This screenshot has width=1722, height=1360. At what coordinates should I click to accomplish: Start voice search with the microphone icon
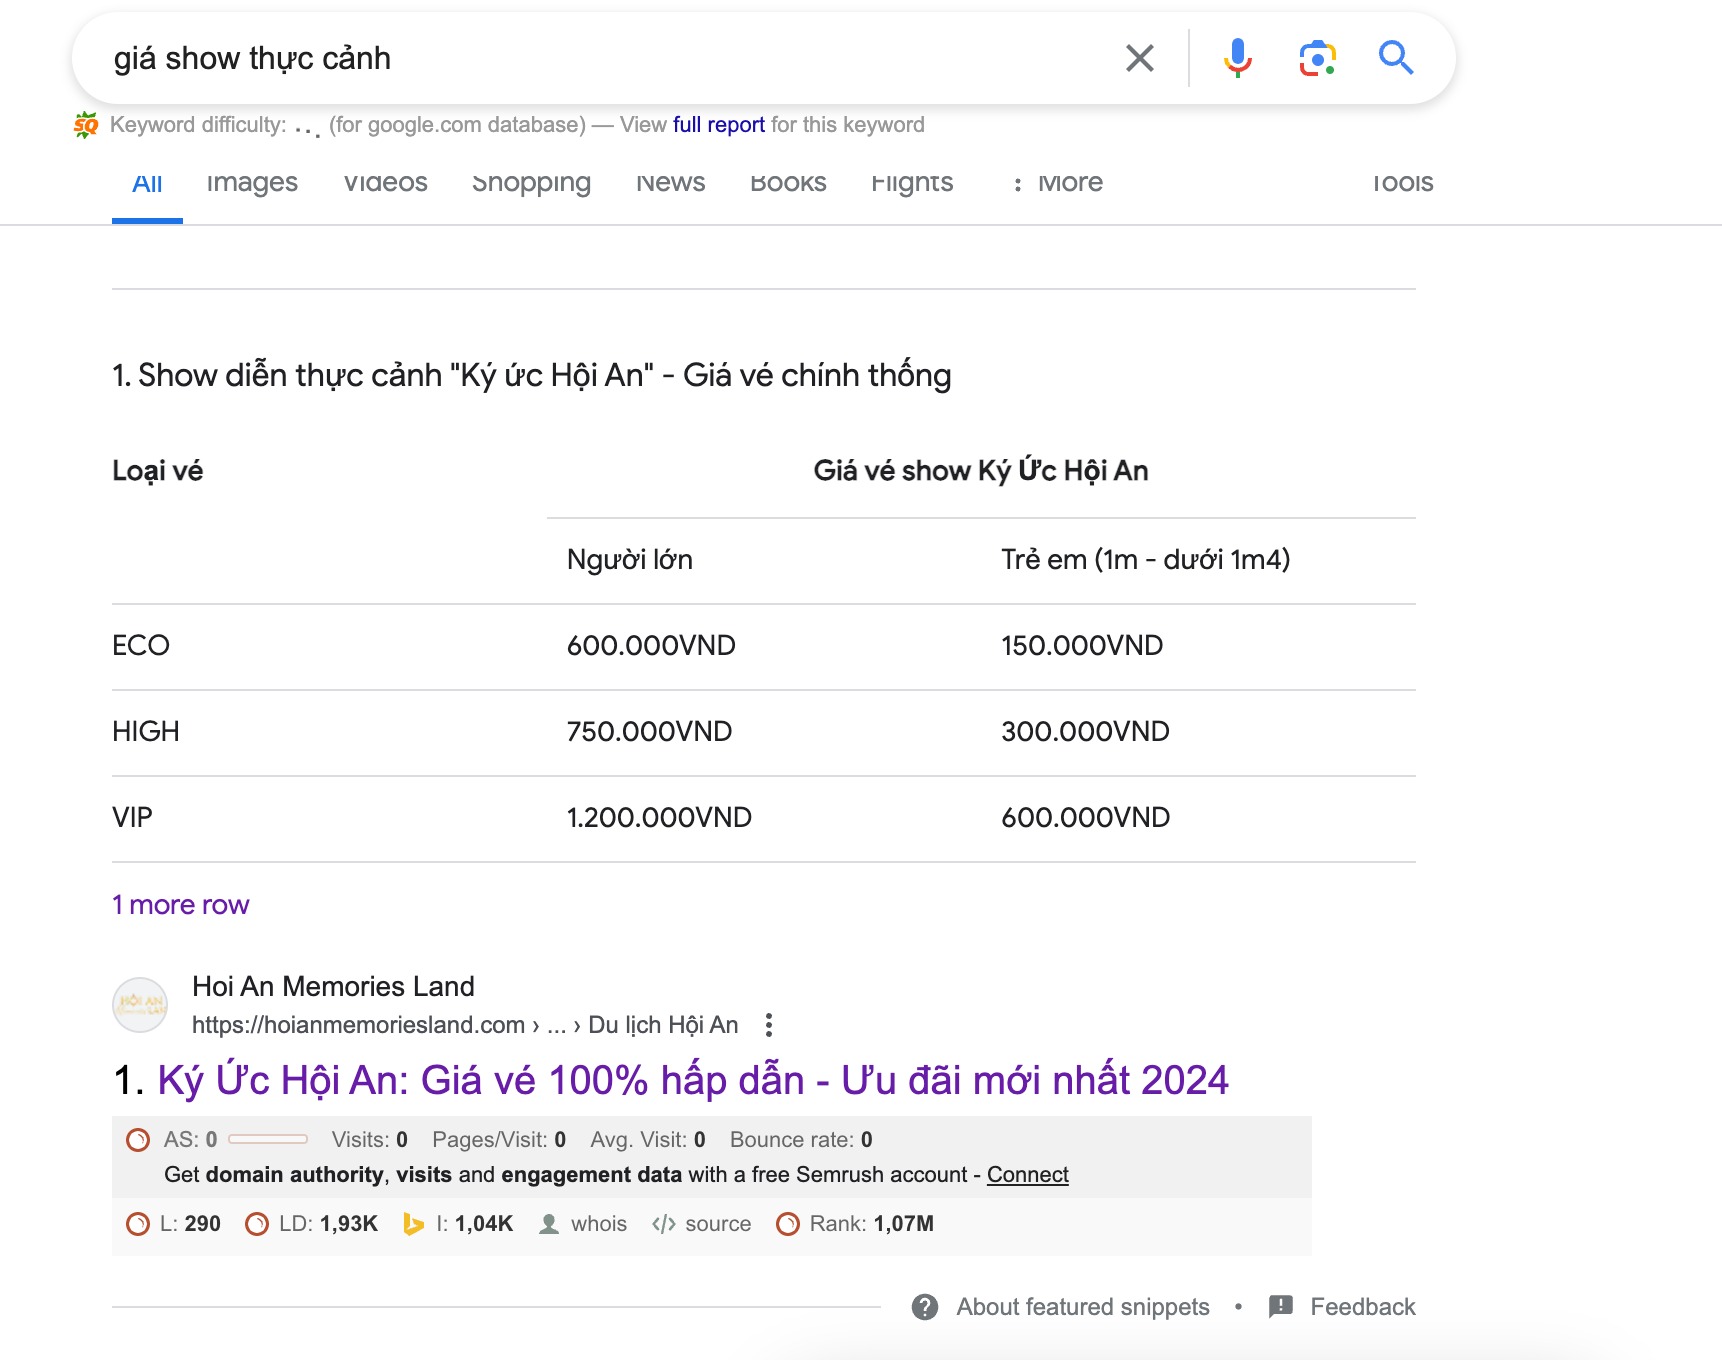[1237, 58]
